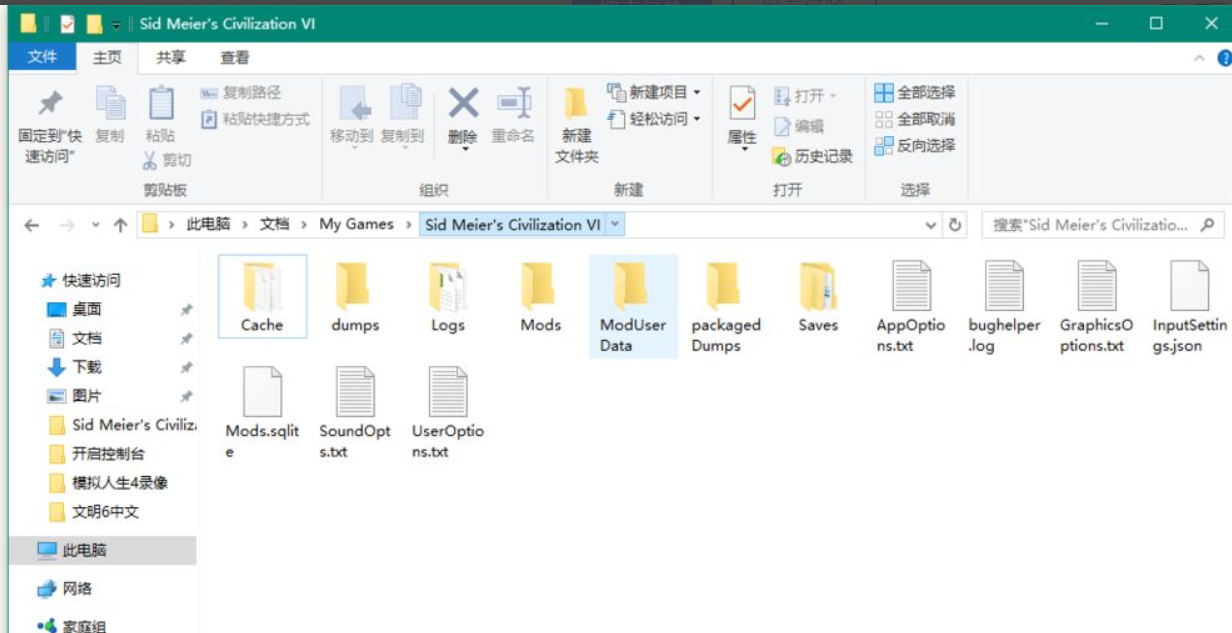1232x633 pixels.
Task: Open the Saves folder
Action: [818, 296]
